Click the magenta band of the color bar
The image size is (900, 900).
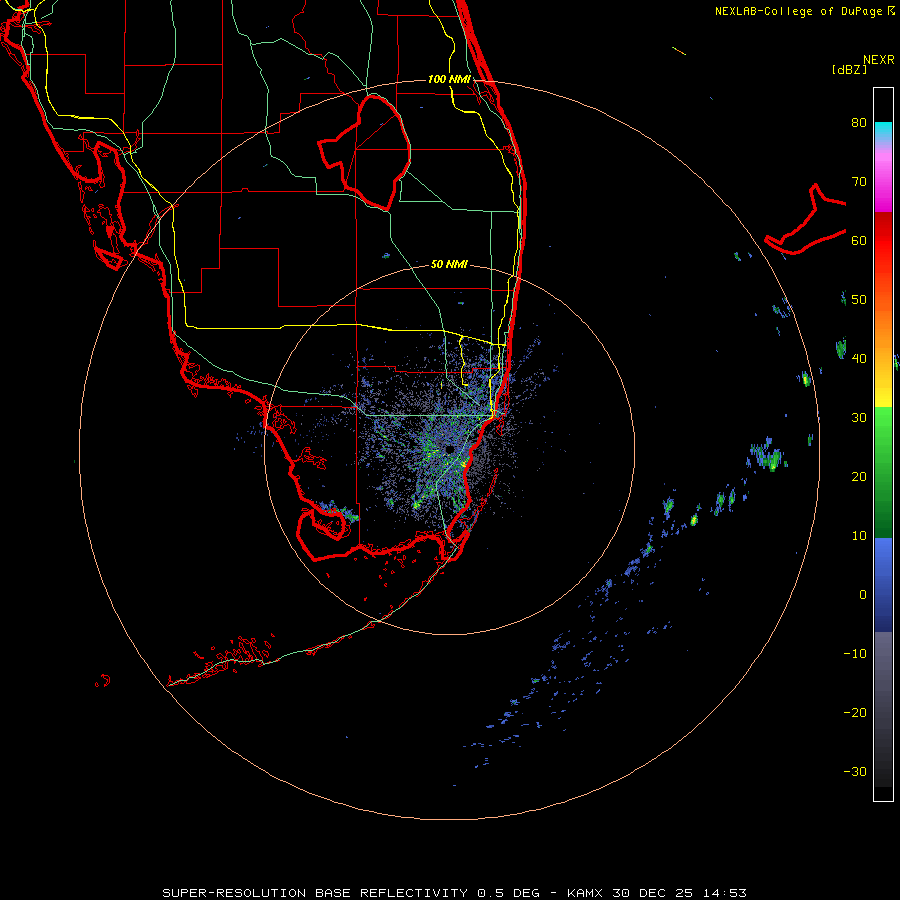pos(883,184)
